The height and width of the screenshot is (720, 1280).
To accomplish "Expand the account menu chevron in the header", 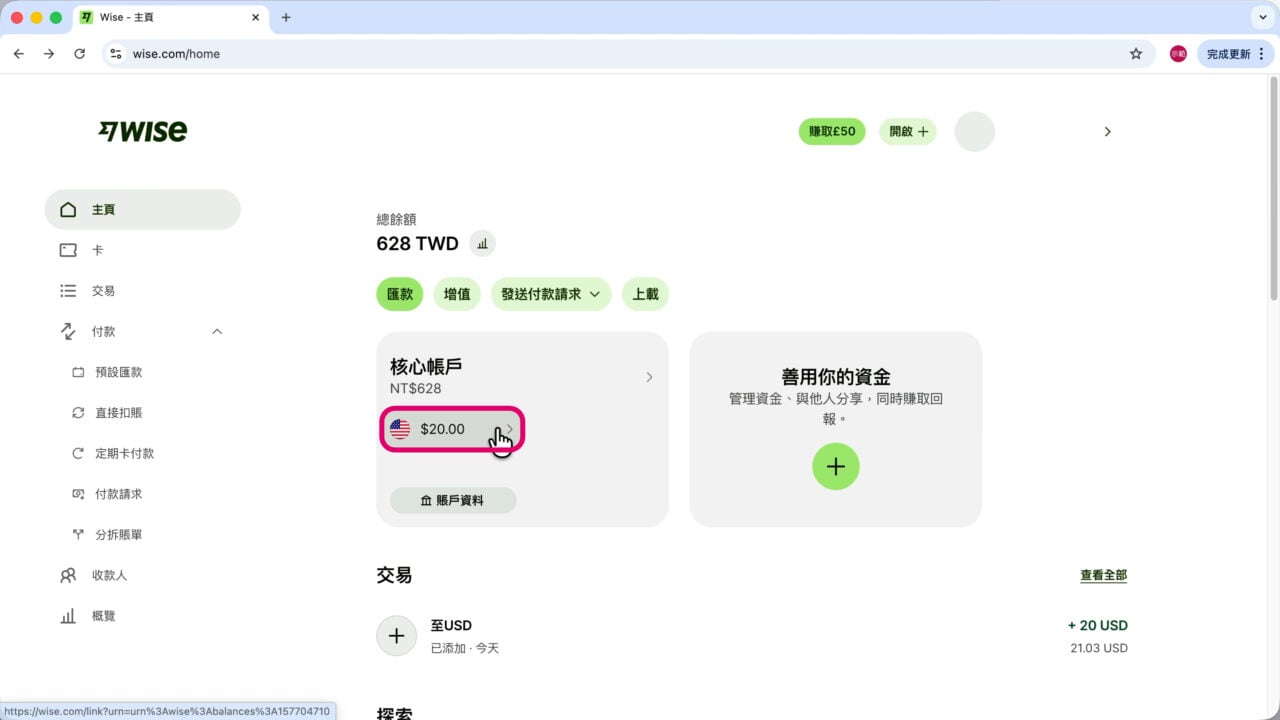I will (1107, 131).
